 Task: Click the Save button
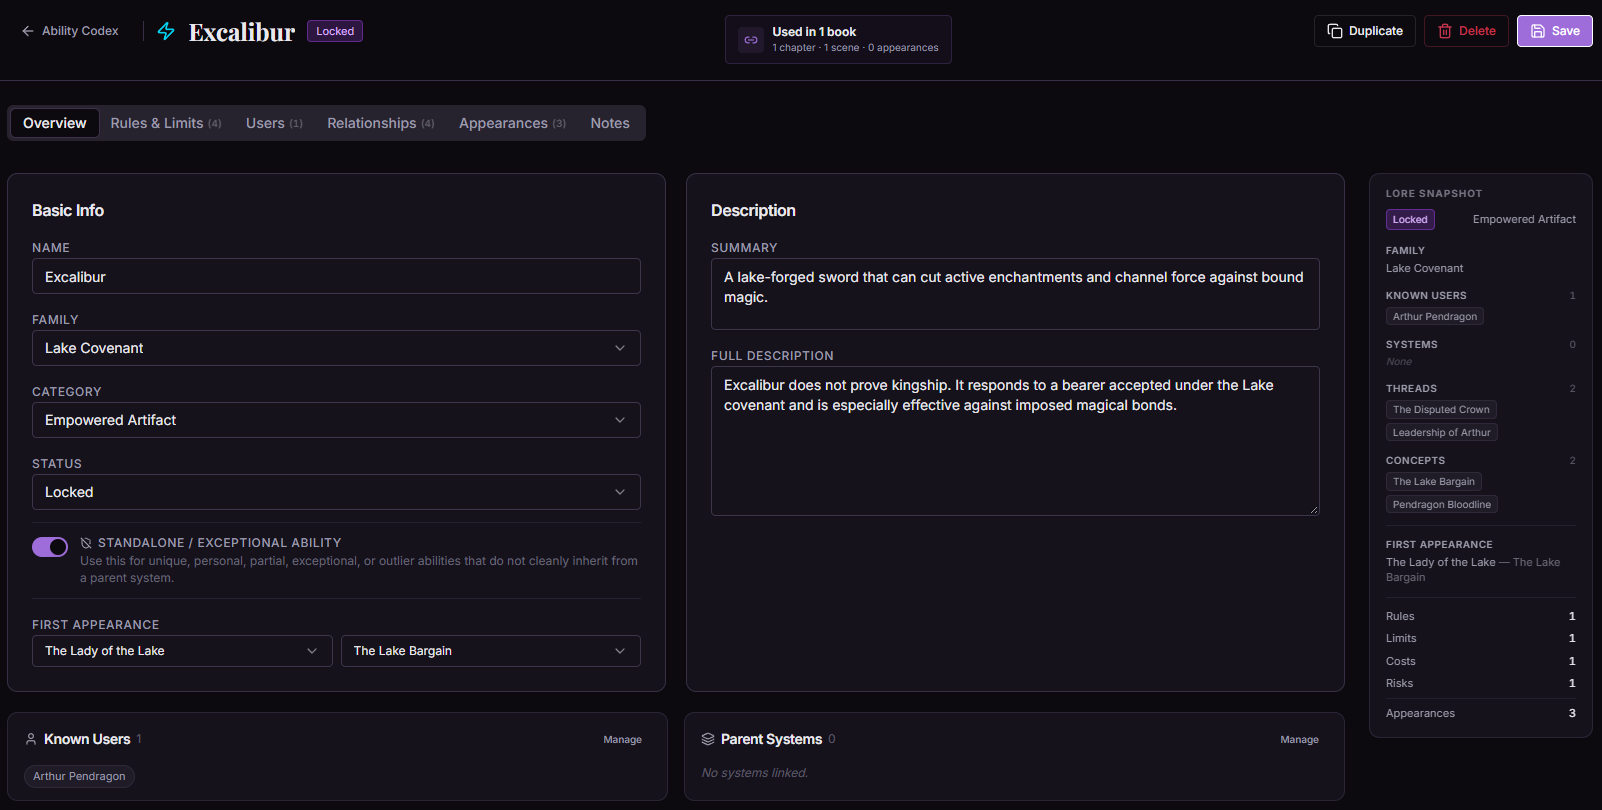[x=1555, y=31]
